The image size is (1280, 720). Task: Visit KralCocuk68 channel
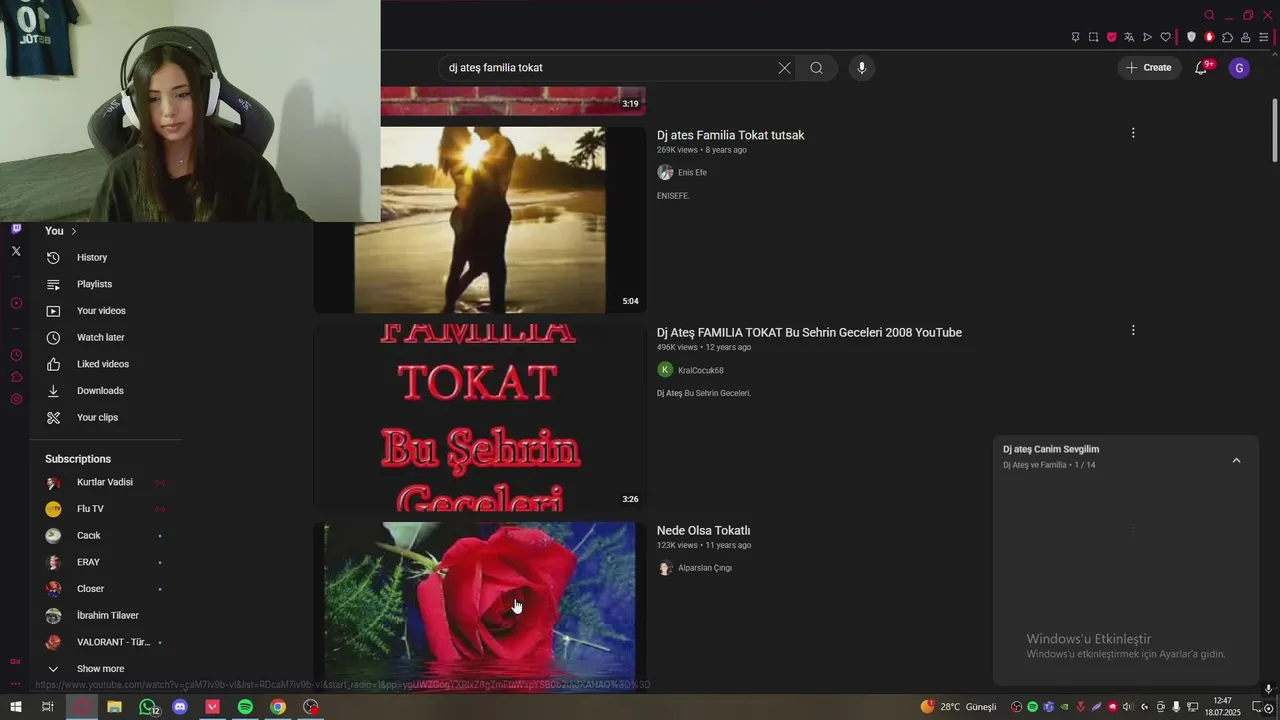coord(700,370)
